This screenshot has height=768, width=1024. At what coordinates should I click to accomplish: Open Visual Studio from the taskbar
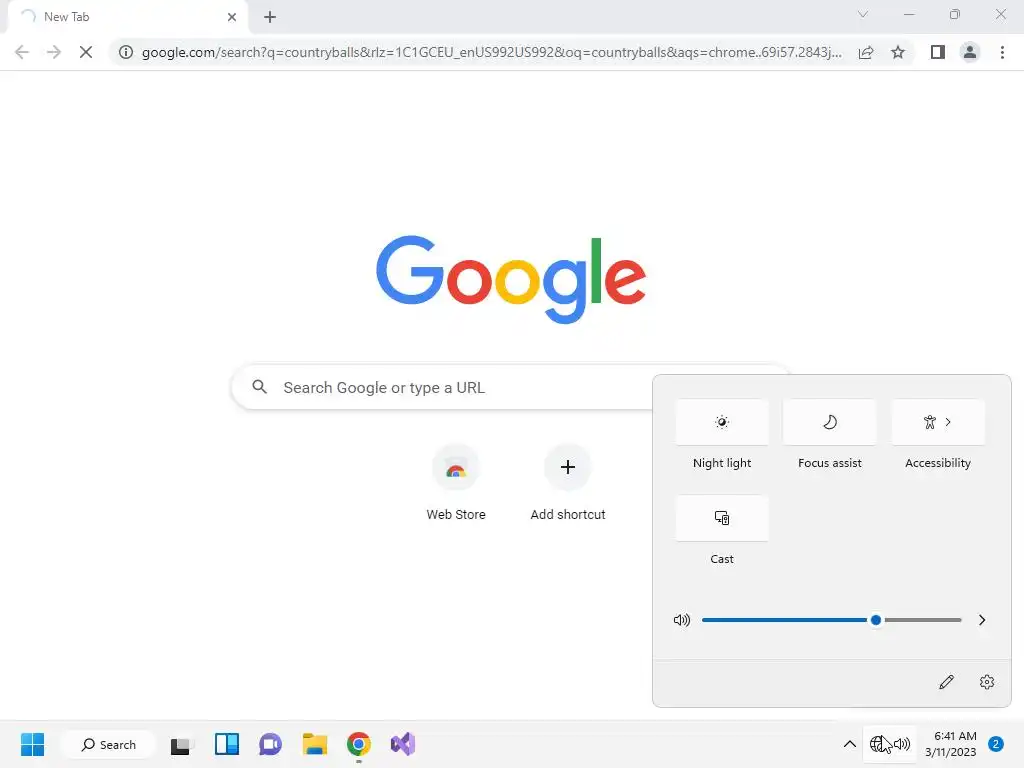click(403, 744)
